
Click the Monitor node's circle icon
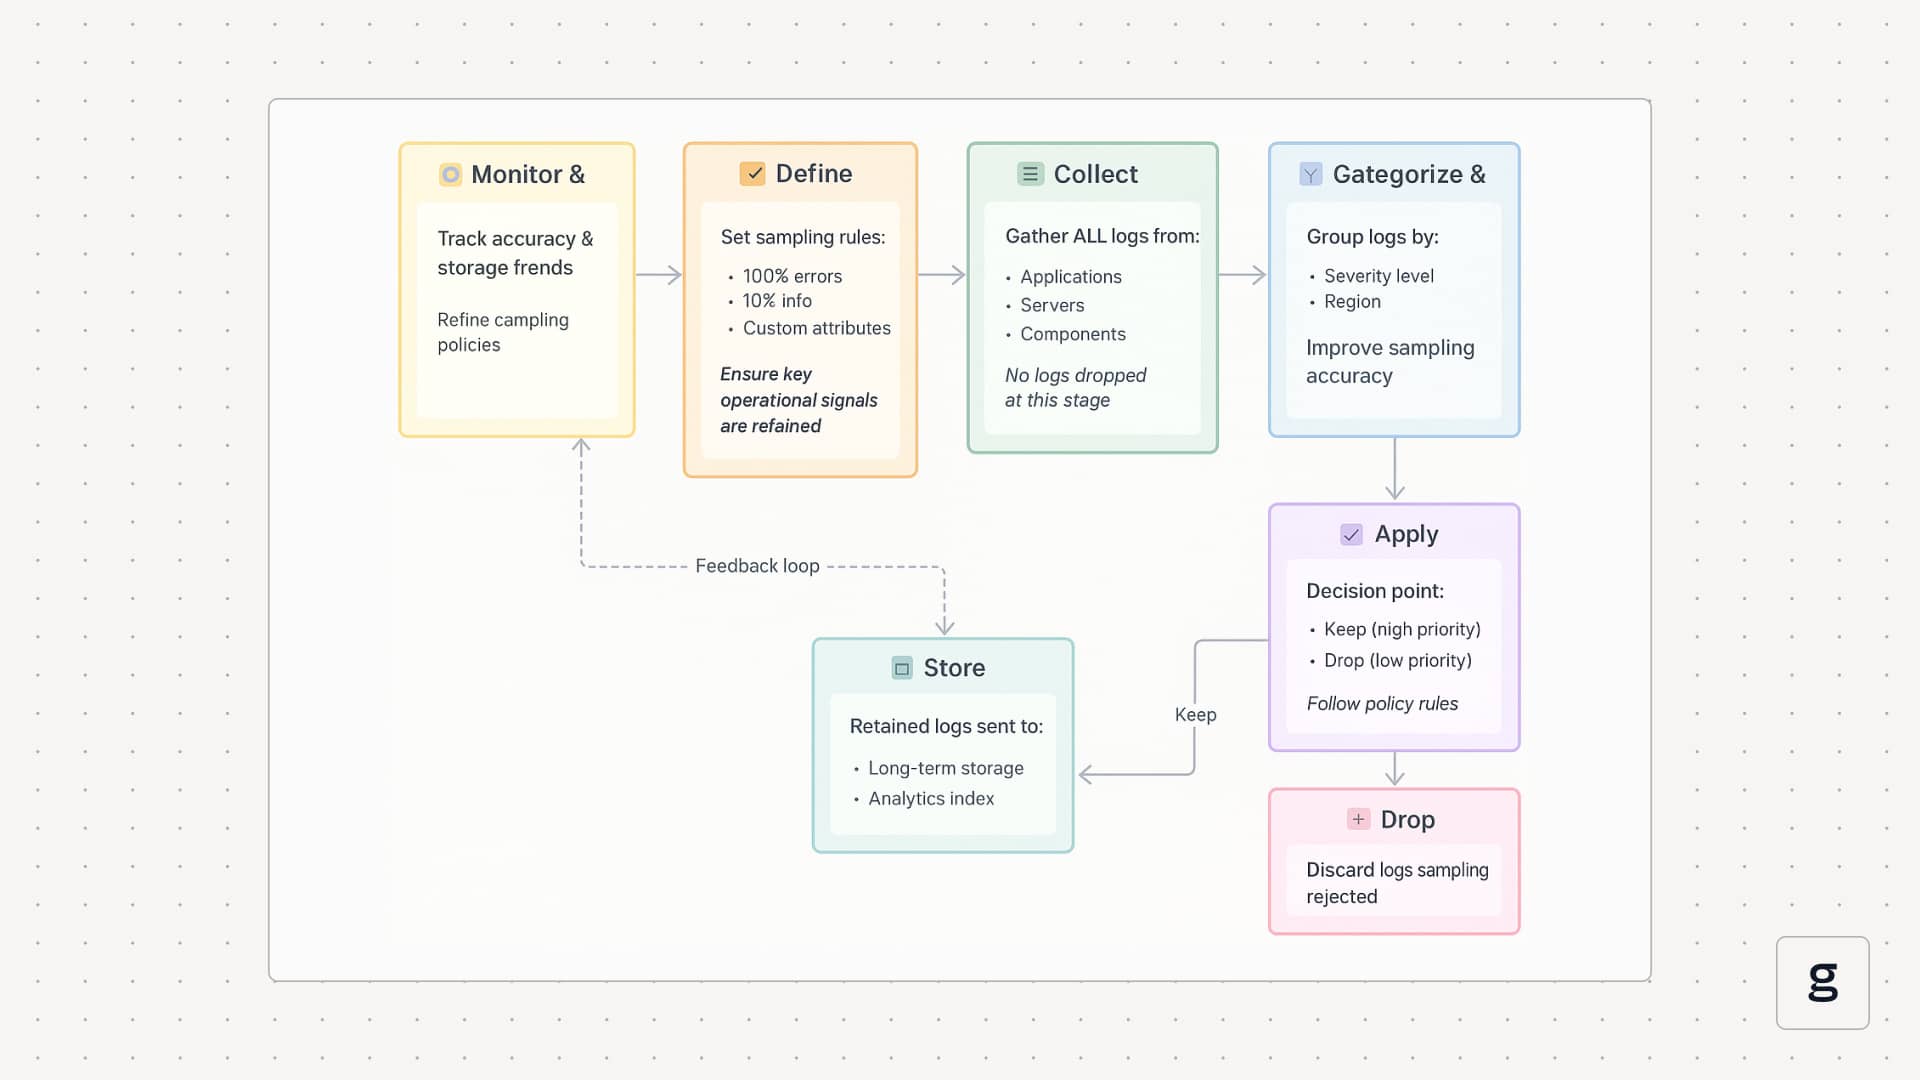451,175
